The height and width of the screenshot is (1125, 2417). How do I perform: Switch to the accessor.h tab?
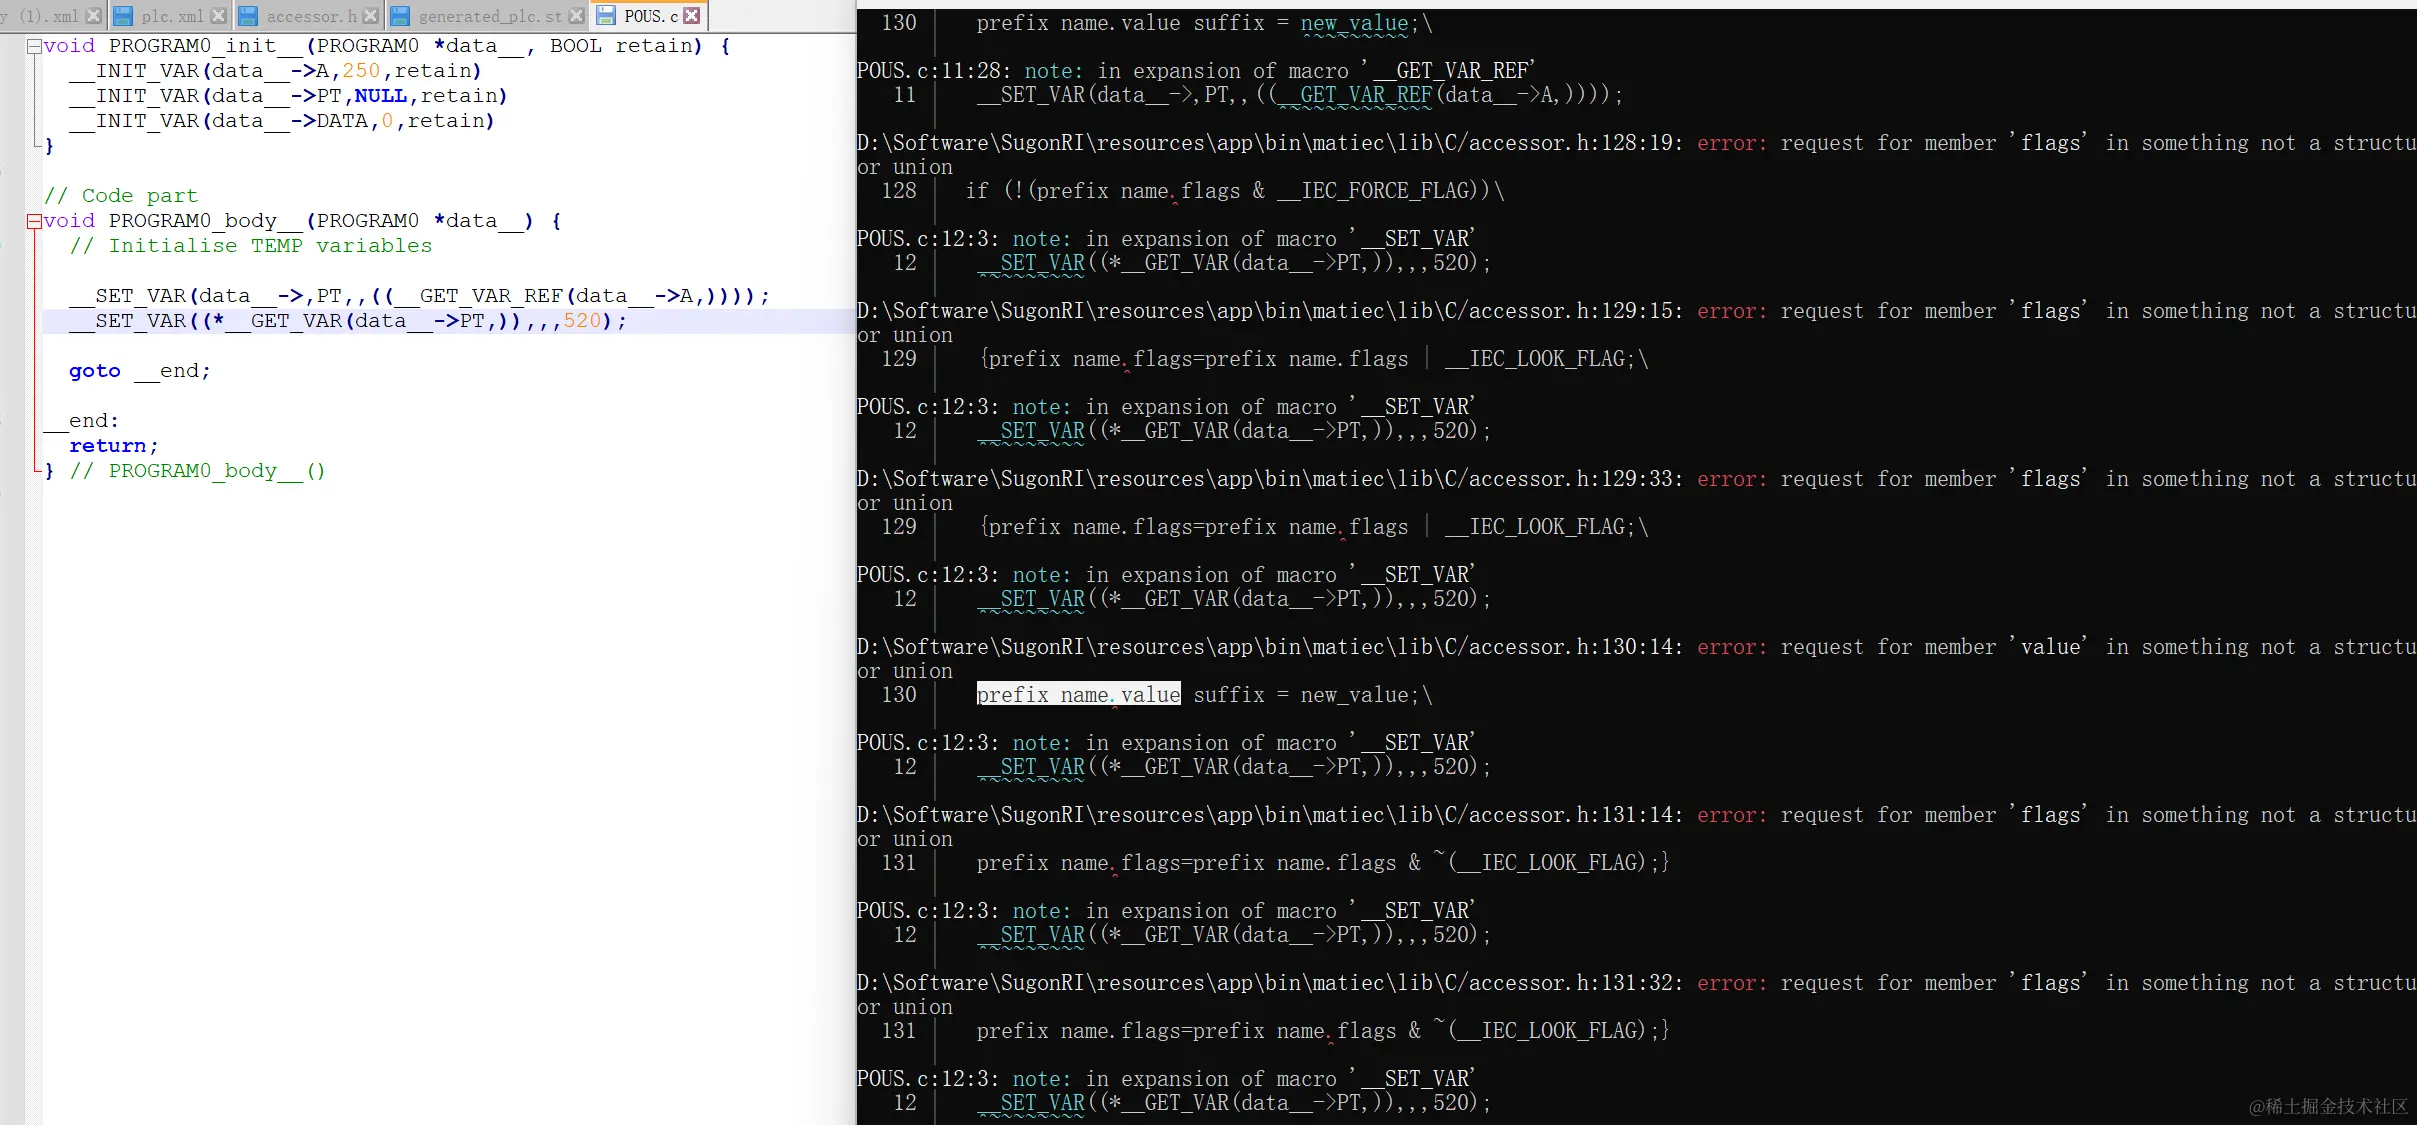pyautogui.click(x=310, y=16)
